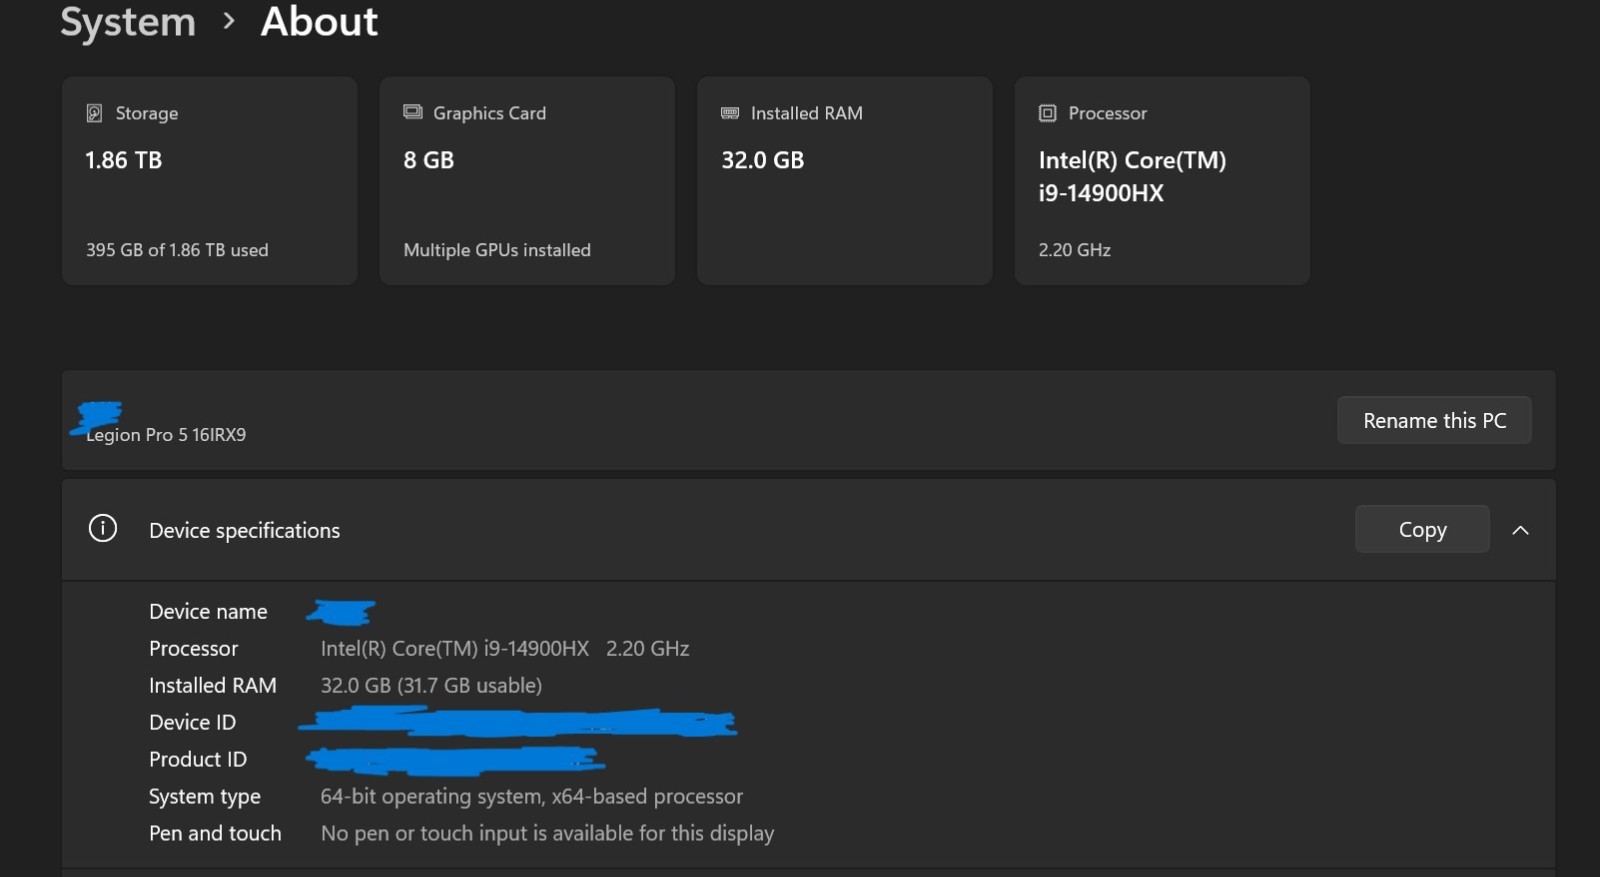The image size is (1600, 877).
Task: Open the Storage 1.86 TB card
Action: pos(209,181)
